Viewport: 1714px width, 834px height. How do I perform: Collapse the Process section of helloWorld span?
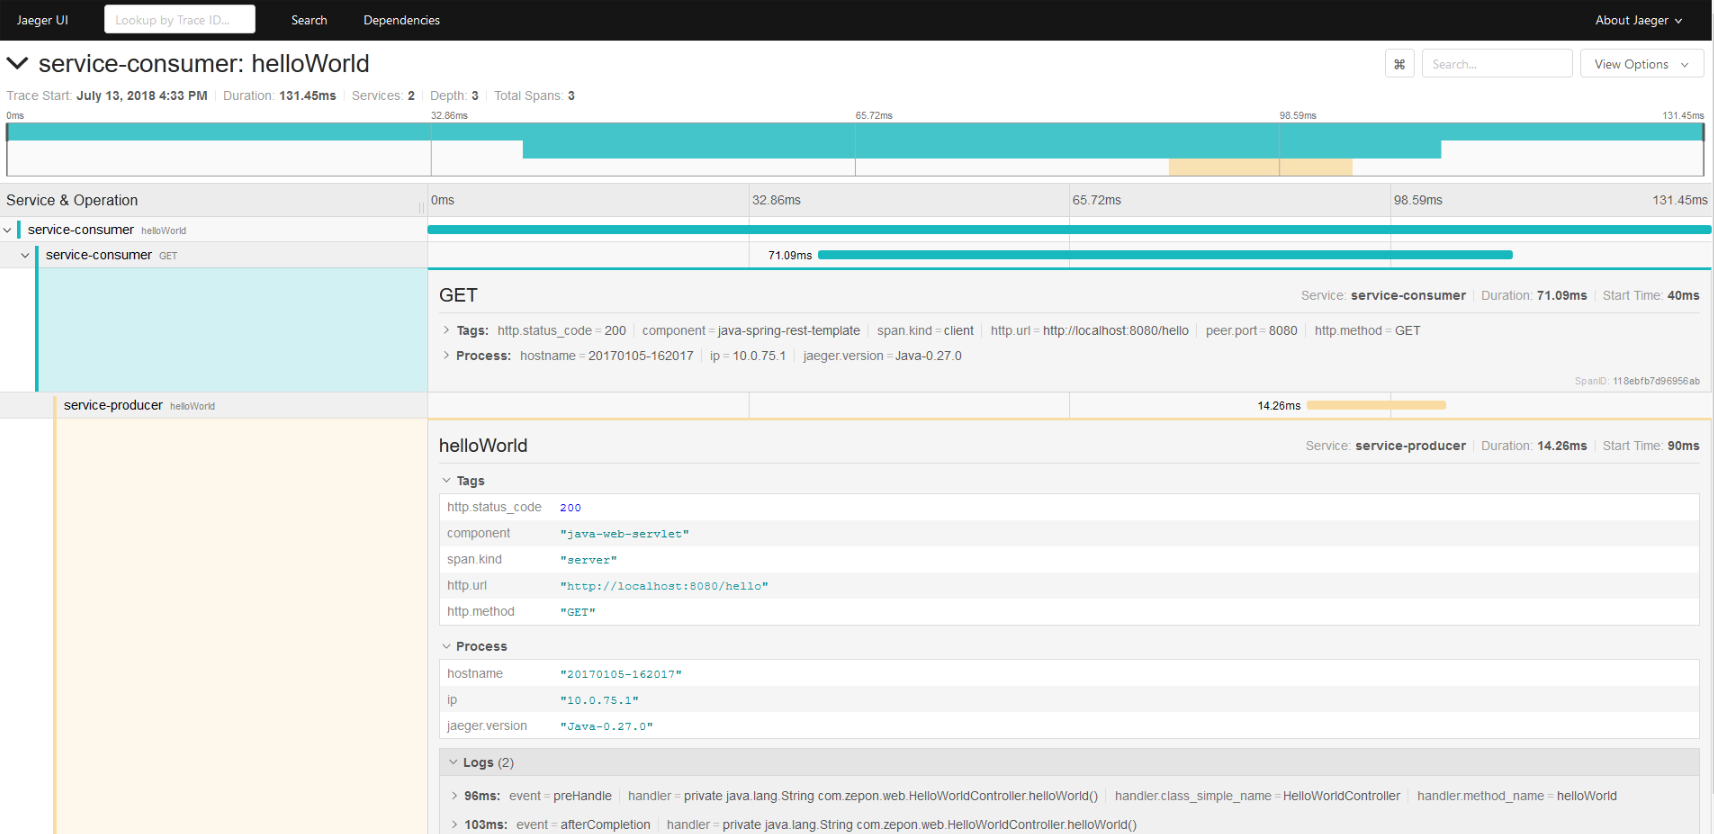coord(474,647)
